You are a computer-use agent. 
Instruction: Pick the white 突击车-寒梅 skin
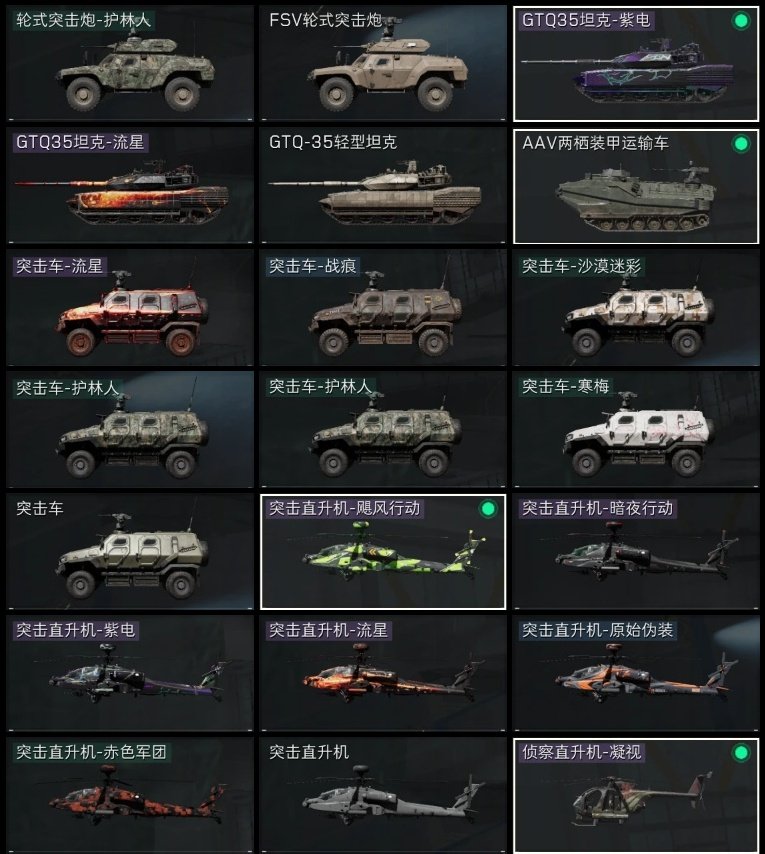pyautogui.click(x=636, y=430)
